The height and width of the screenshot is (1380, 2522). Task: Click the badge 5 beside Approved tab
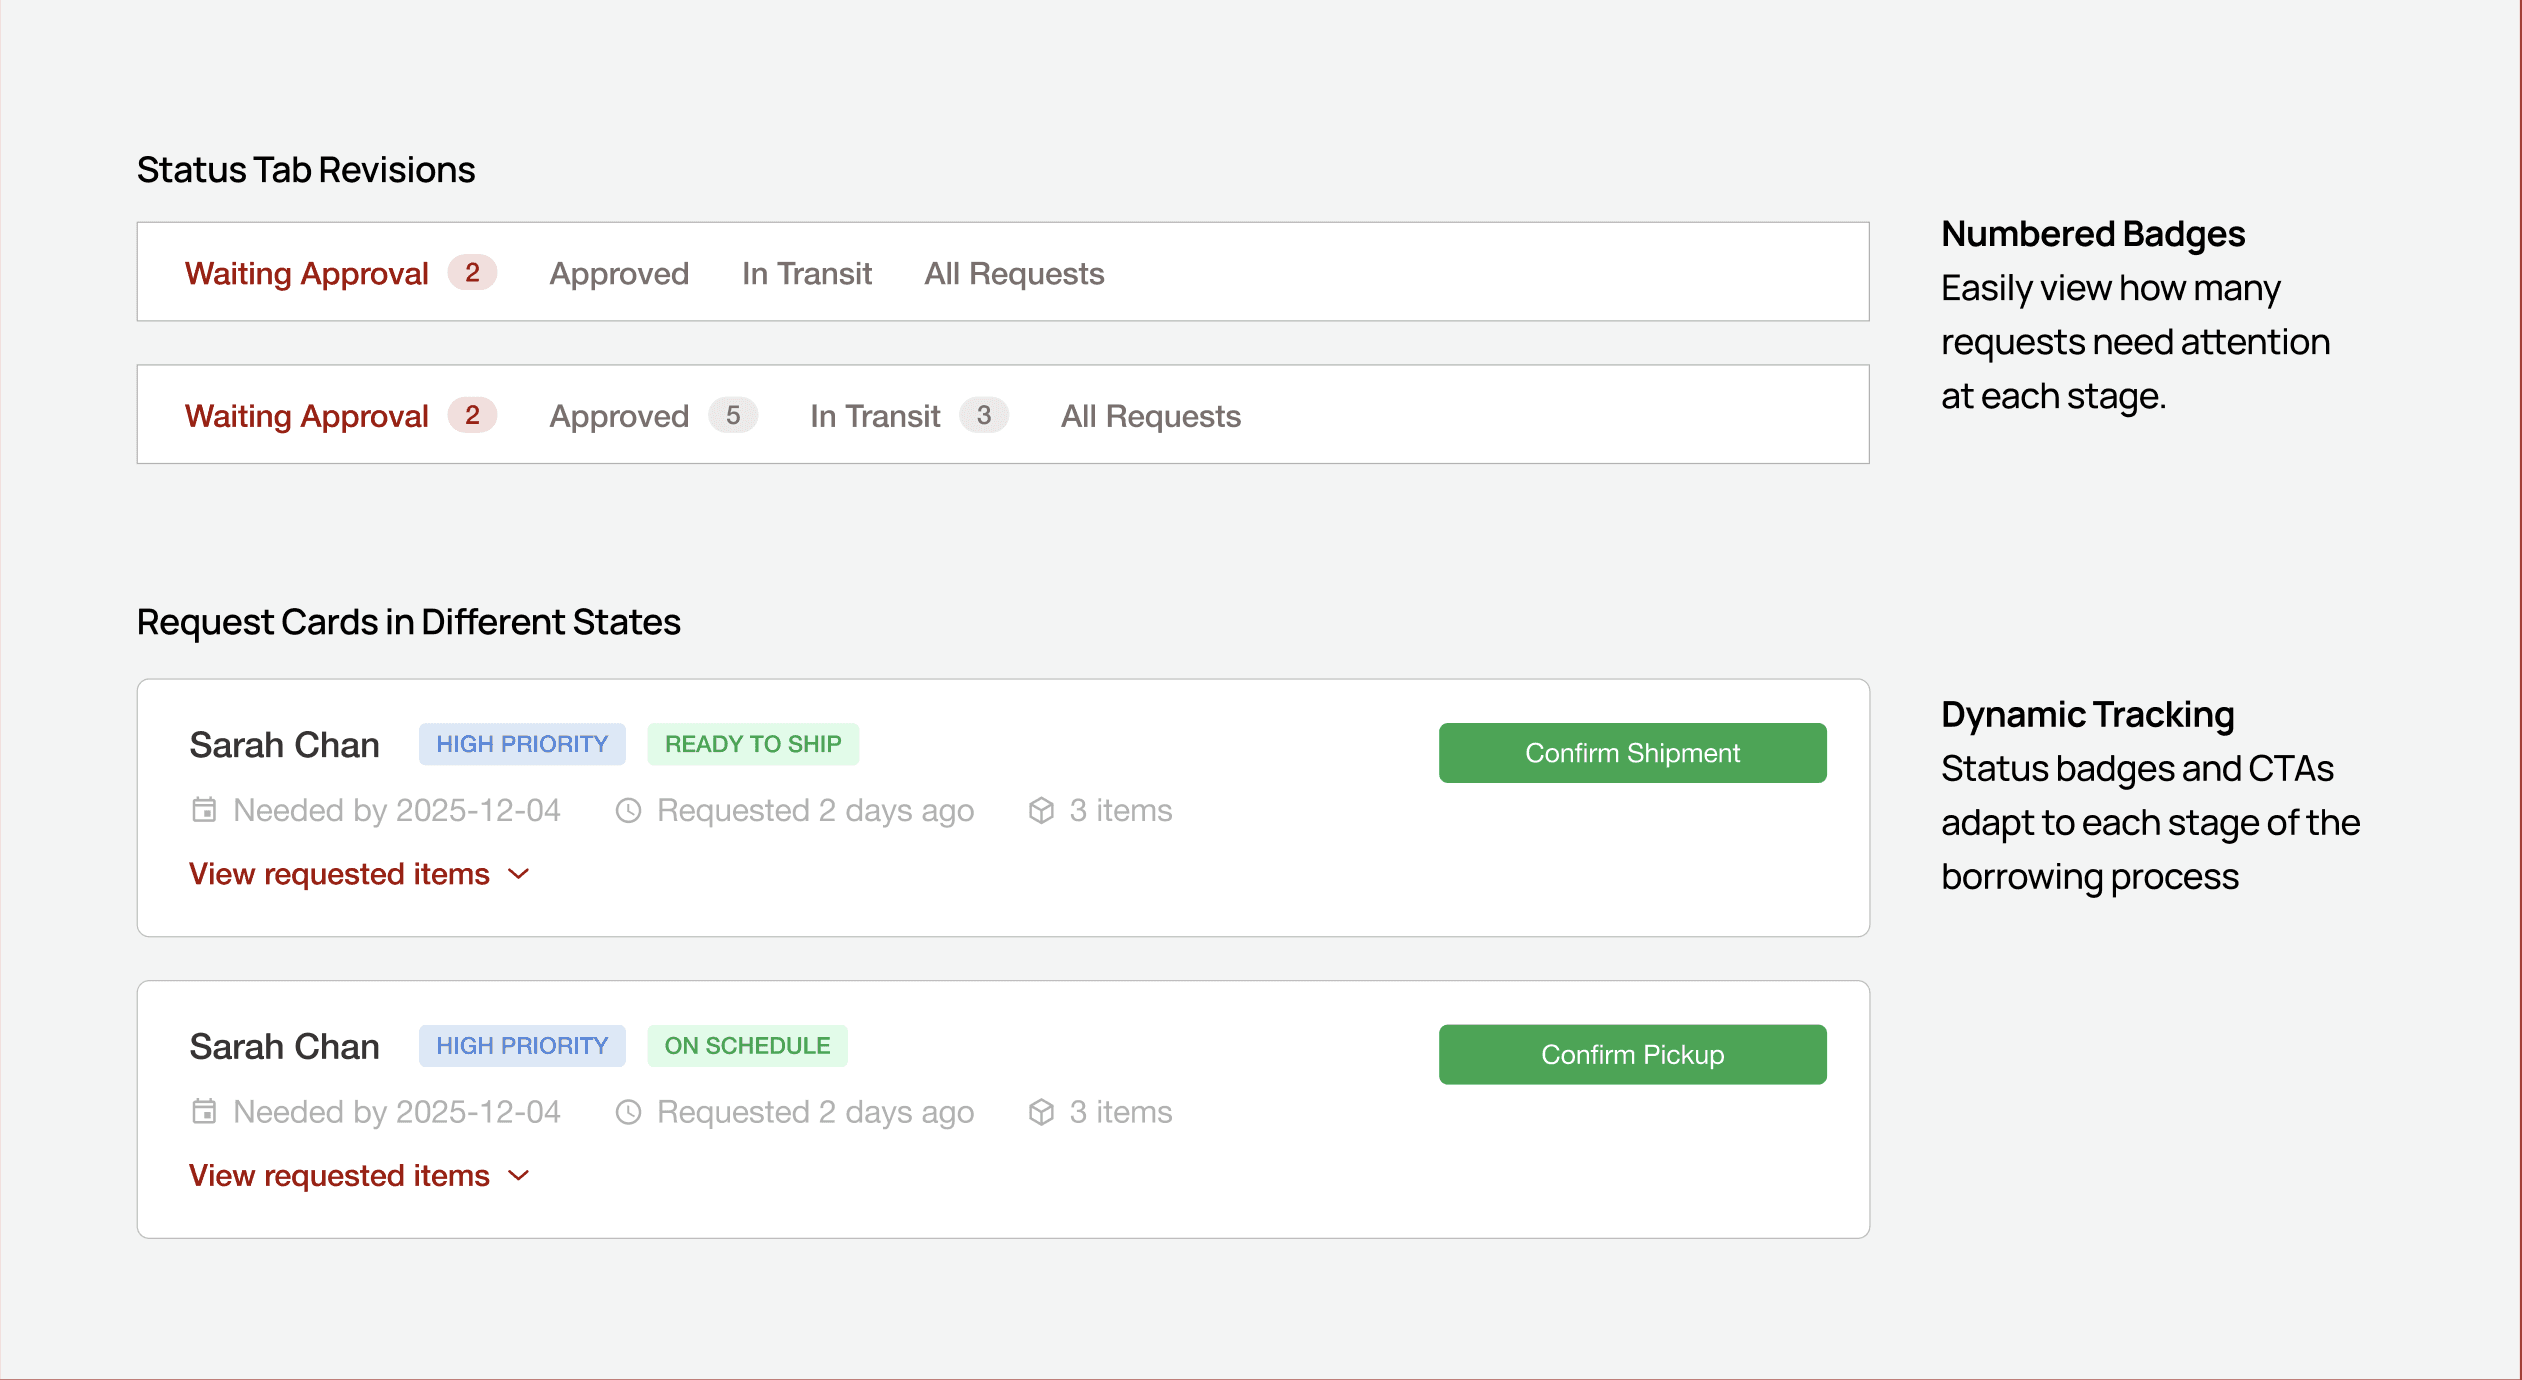[x=733, y=416]
